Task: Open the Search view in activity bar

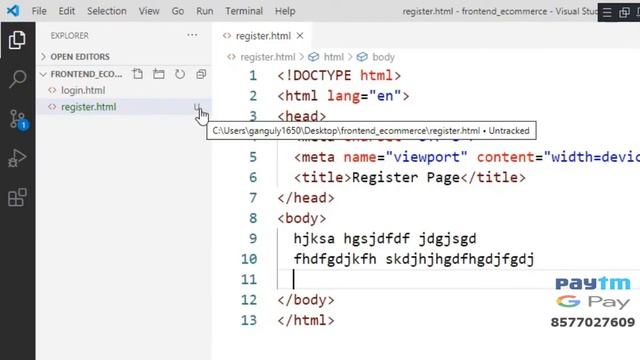Action: tap(17, 79)
